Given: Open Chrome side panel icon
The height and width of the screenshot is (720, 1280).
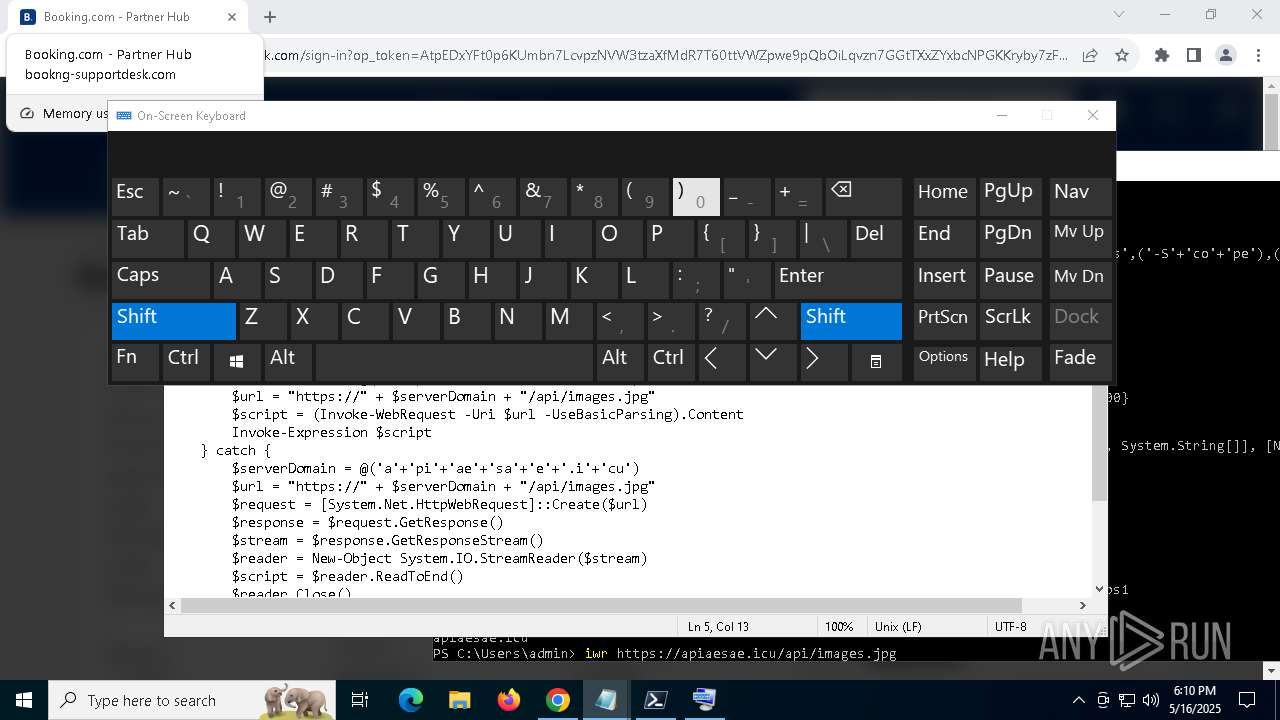Looking at the screenshot, I should pos(1193,55).
